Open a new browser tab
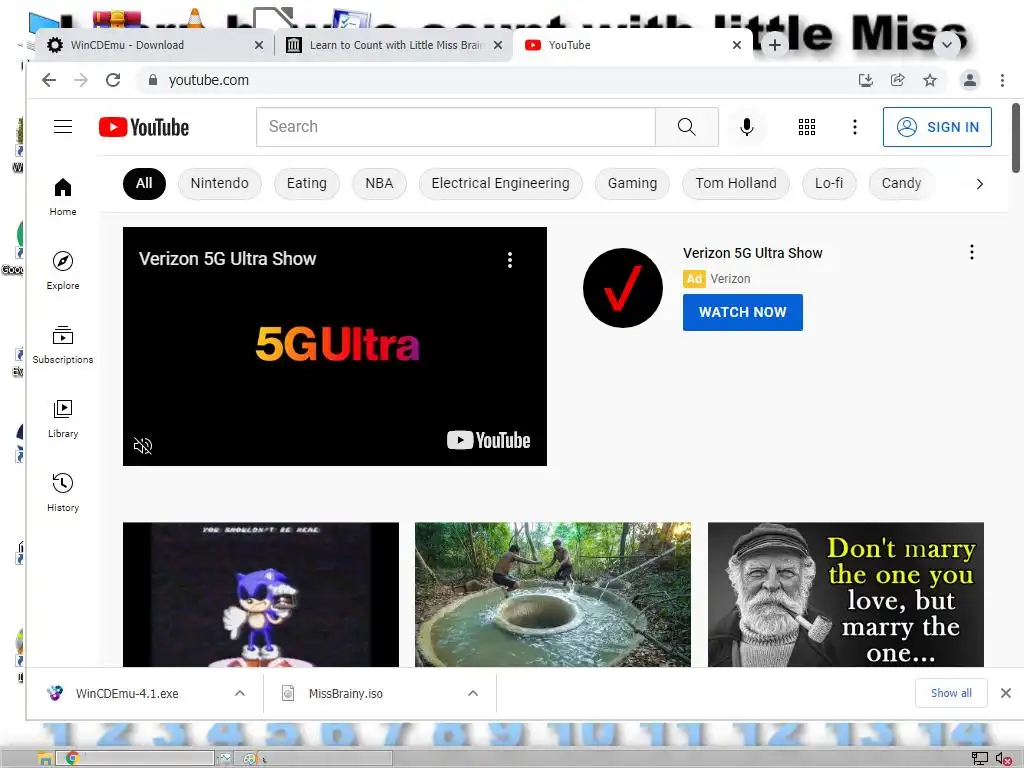 tap(775, 45)
